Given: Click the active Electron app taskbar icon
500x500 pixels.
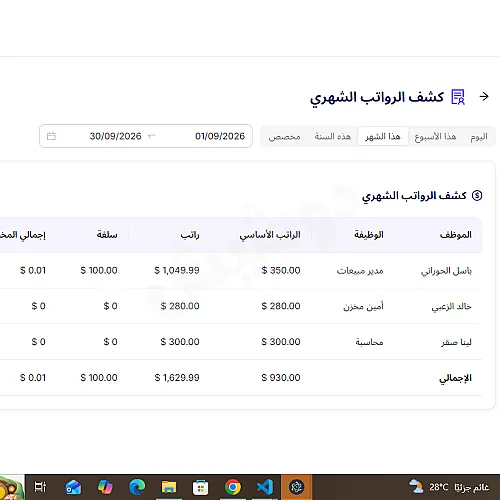Looking at the screenshot, I should coord(297,487).
